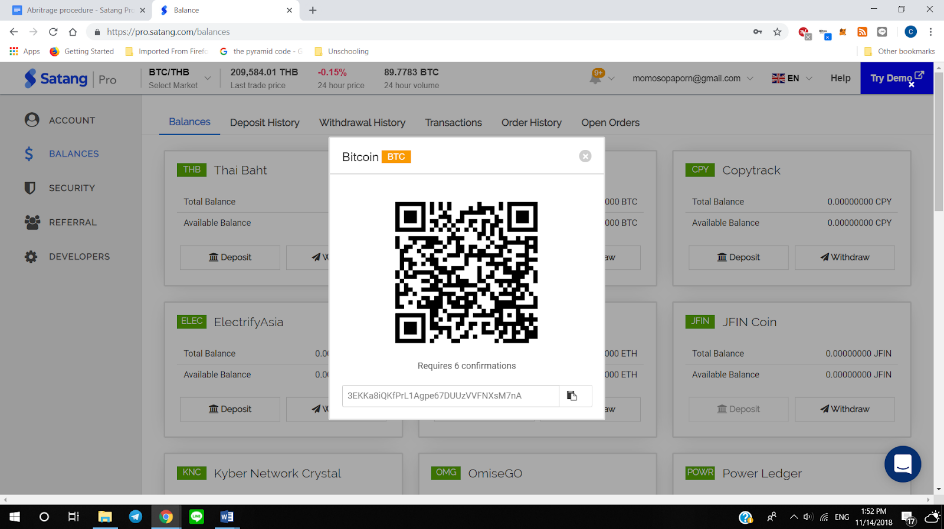Open the RSS extension icon
Viewport: 944px width, 529px height.
tap(862, 32)
